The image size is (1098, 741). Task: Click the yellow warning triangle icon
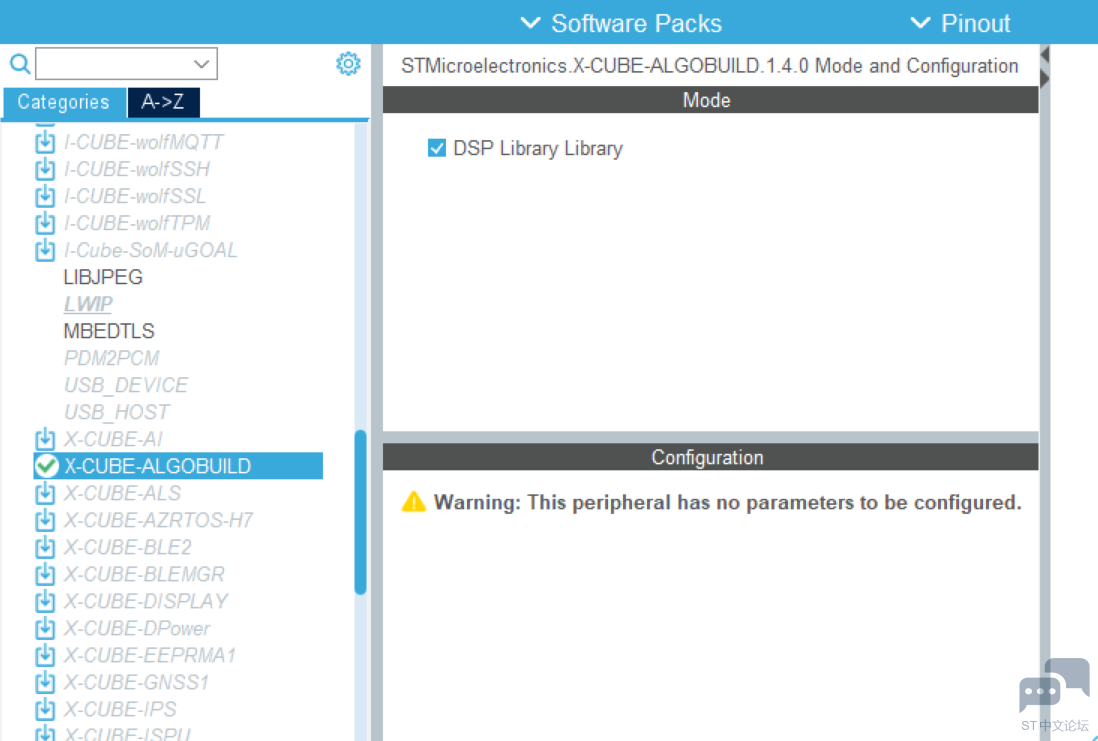[x=414, y=502]
